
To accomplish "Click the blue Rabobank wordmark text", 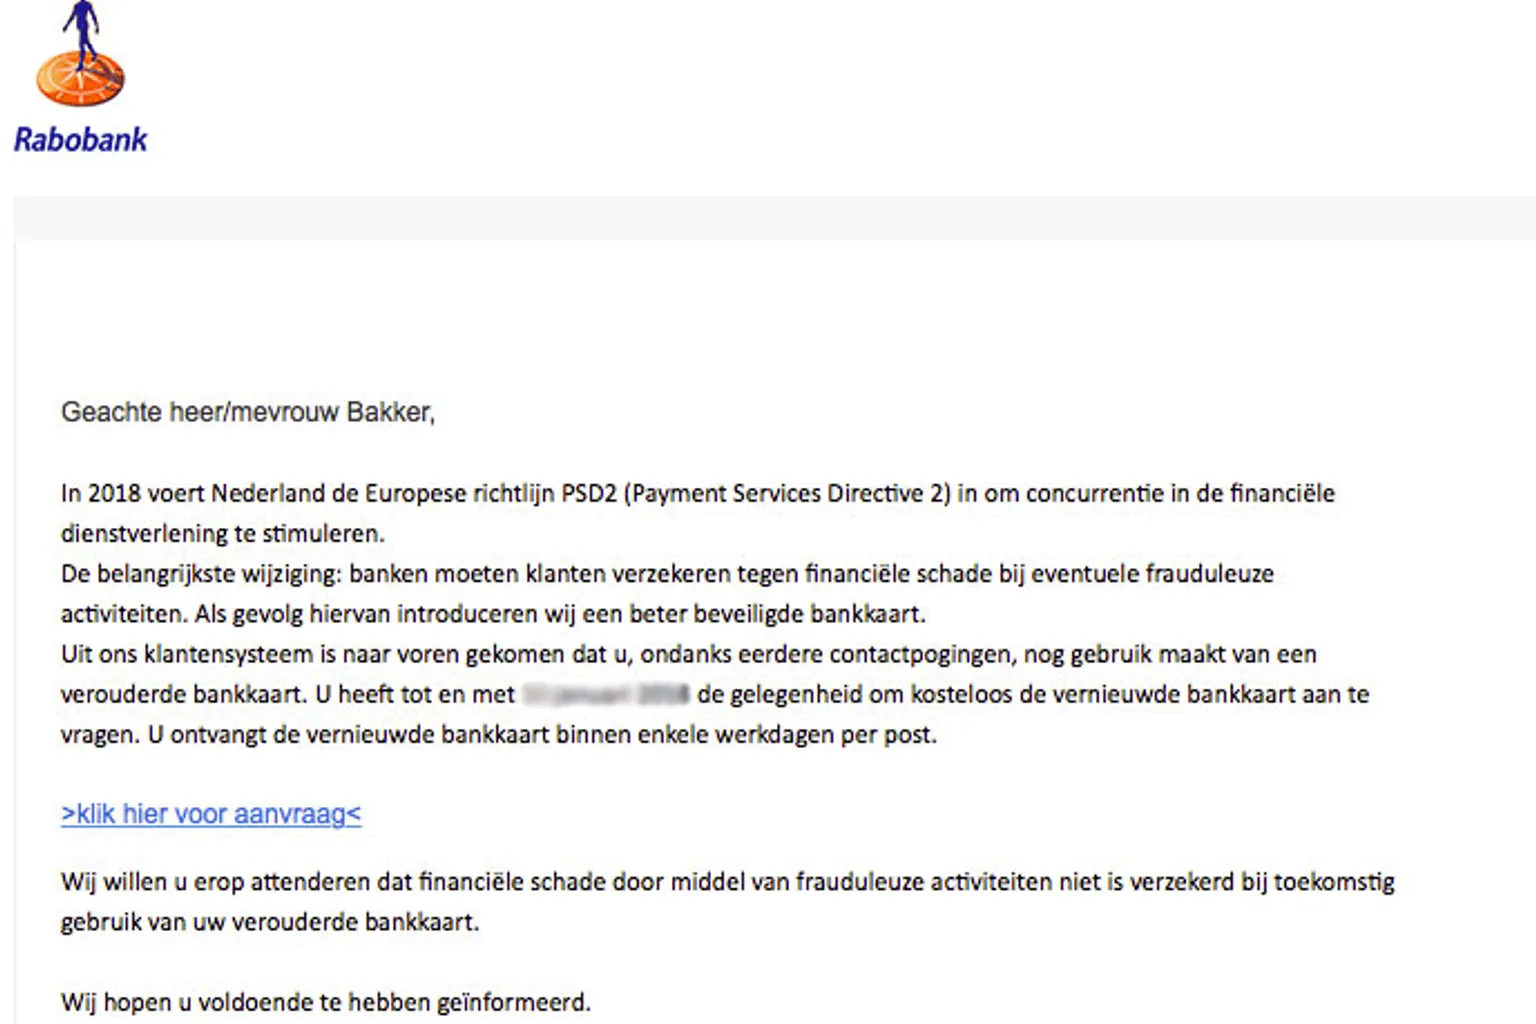I will click(x=80, y=140).
